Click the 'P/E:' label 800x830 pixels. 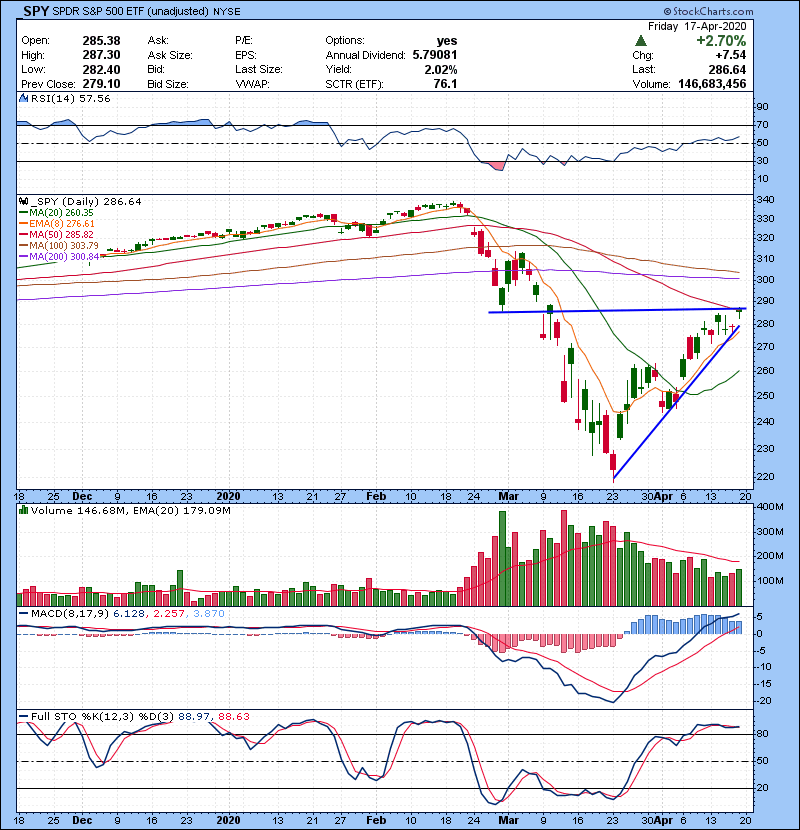(244, 41)
